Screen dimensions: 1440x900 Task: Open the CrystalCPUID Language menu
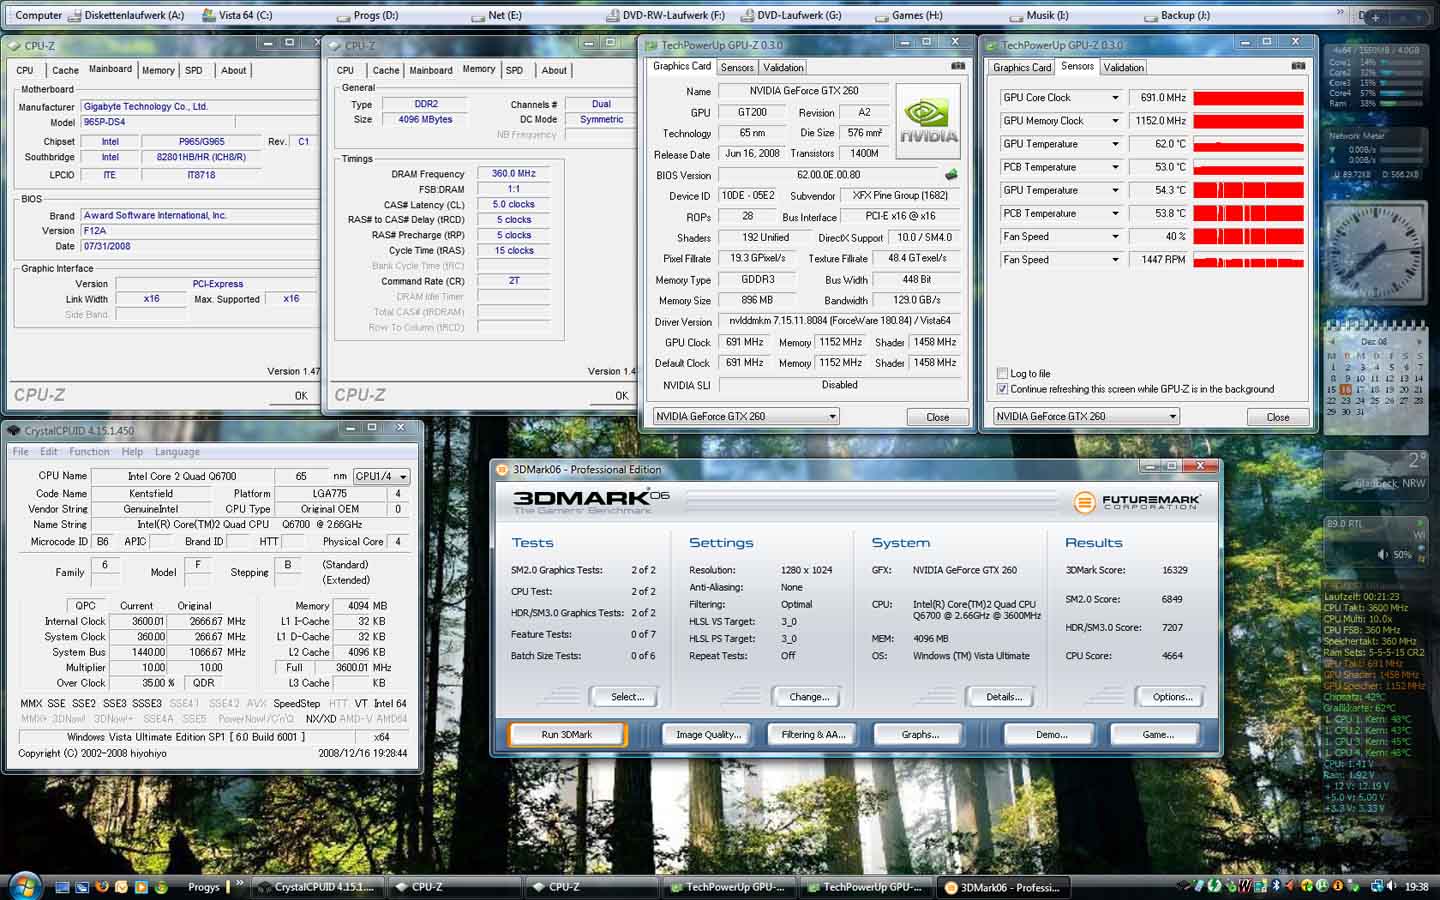[x=177, y=452]
